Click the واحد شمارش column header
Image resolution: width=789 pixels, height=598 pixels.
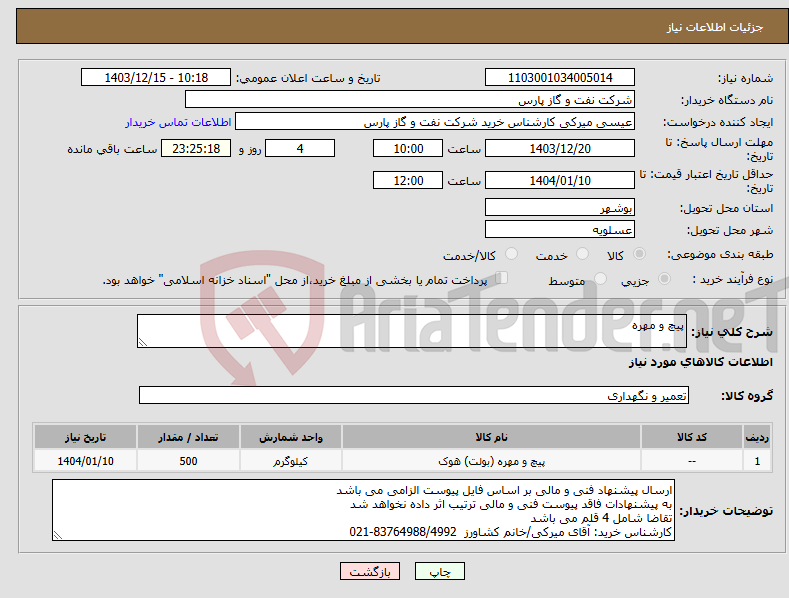click(291, 437)
